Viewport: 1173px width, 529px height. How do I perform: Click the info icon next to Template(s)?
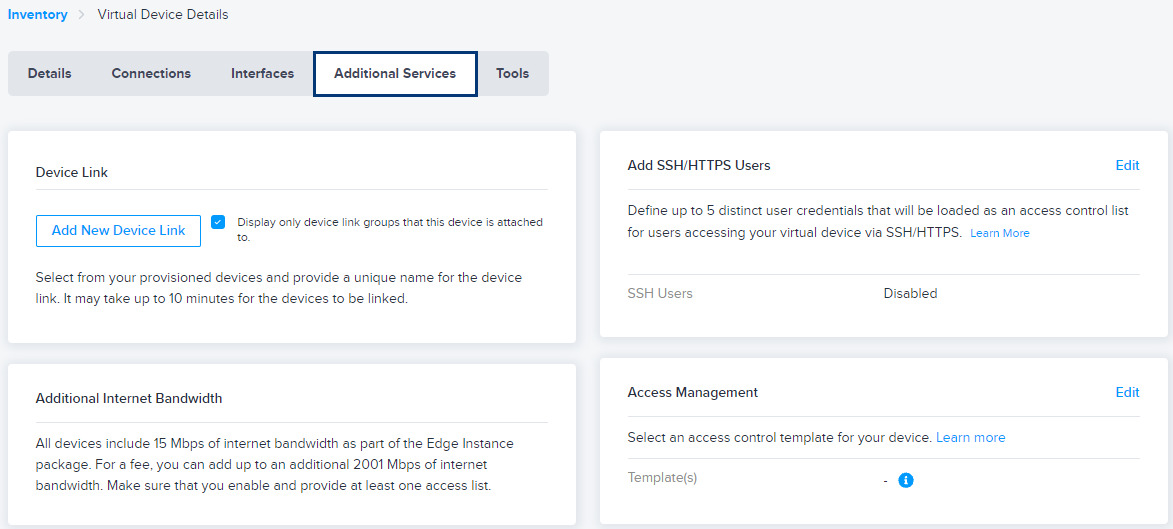[906, 480]
